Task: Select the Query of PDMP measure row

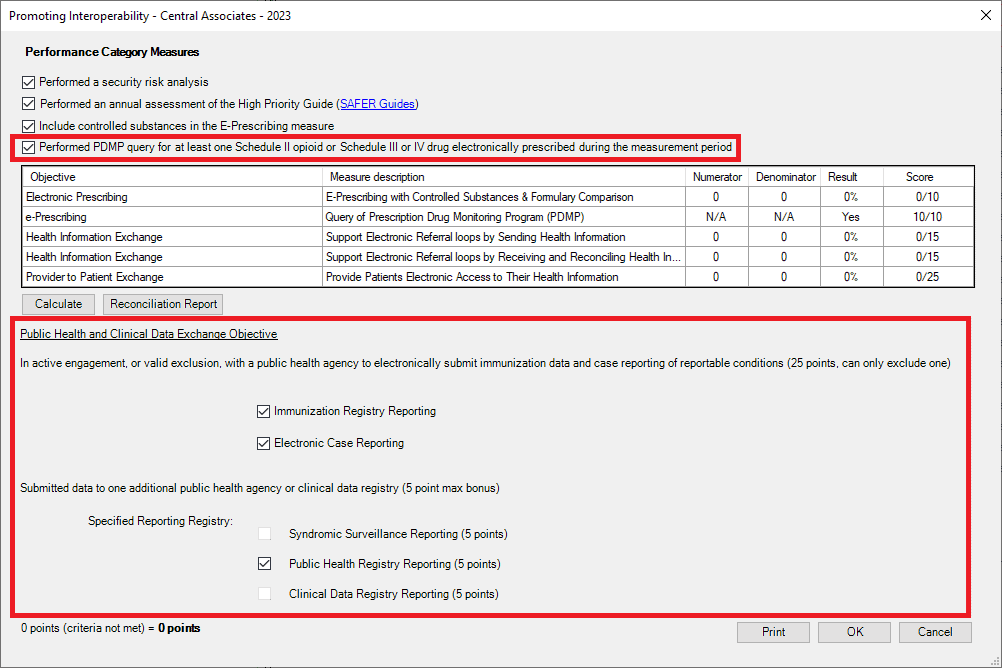Action: pos(498,217)
